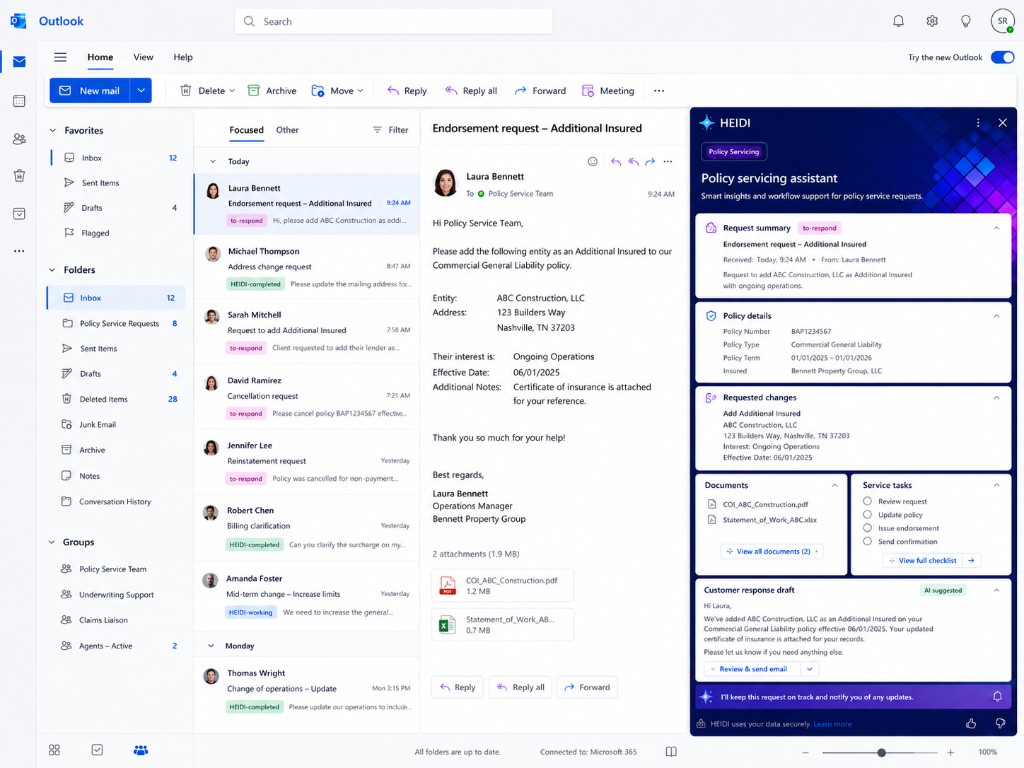Click the HEIDI notification bell icon
Screen dimensions: 1024x768
pyautogui.click(x=997, y=697)
